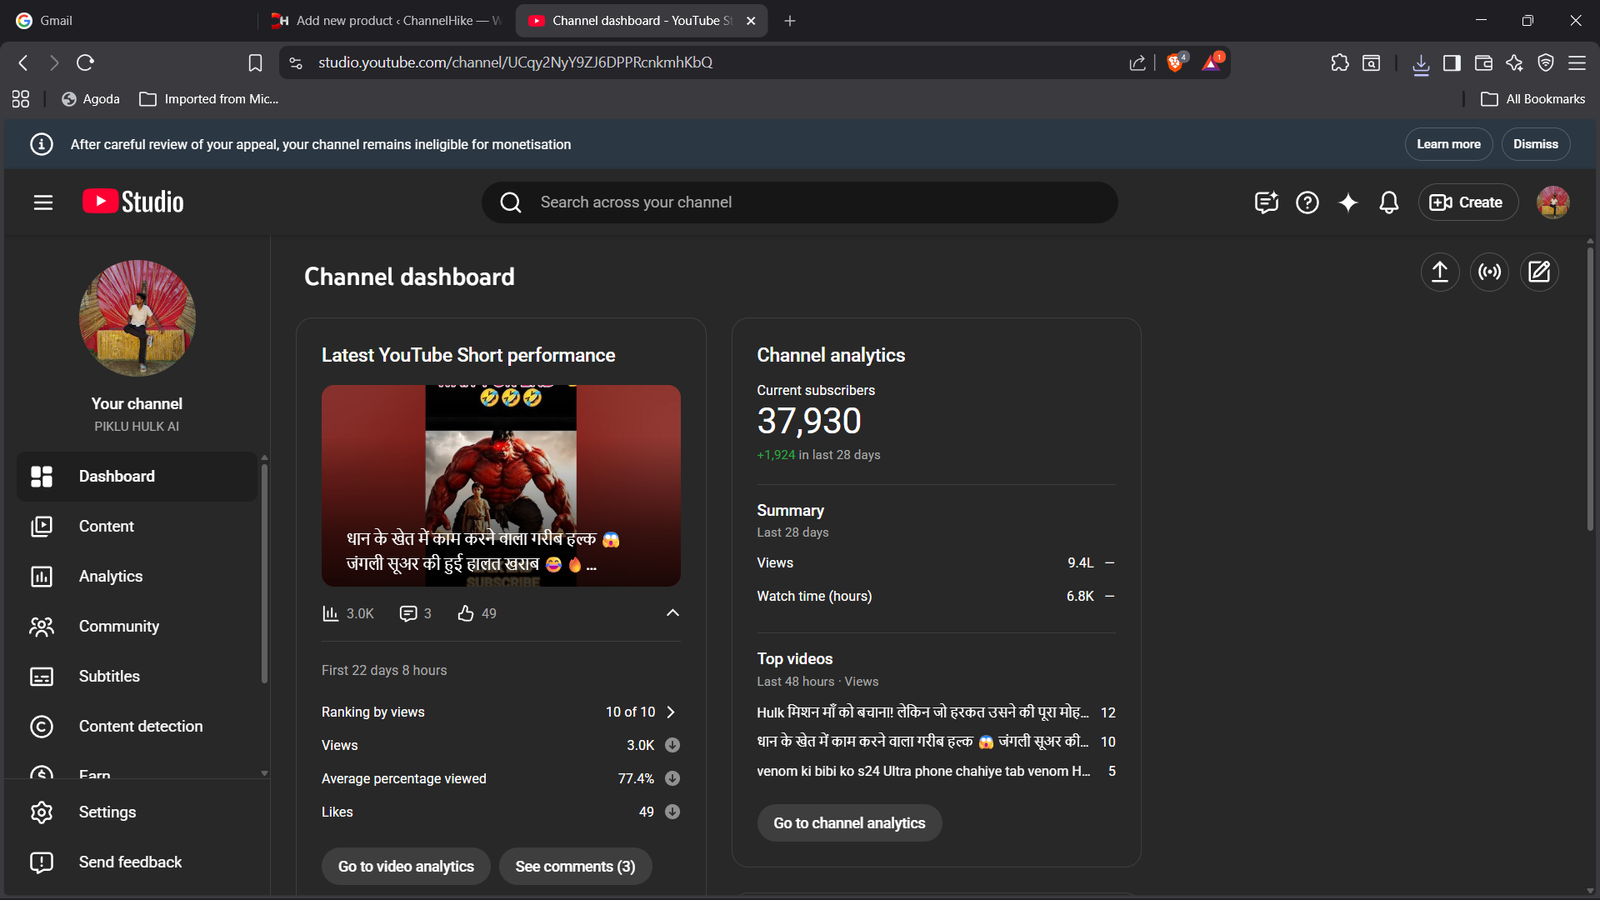The image size is (1600, 900).
Task: Click the sidebar vertical scrollbar
Action: tap(264, 570)
